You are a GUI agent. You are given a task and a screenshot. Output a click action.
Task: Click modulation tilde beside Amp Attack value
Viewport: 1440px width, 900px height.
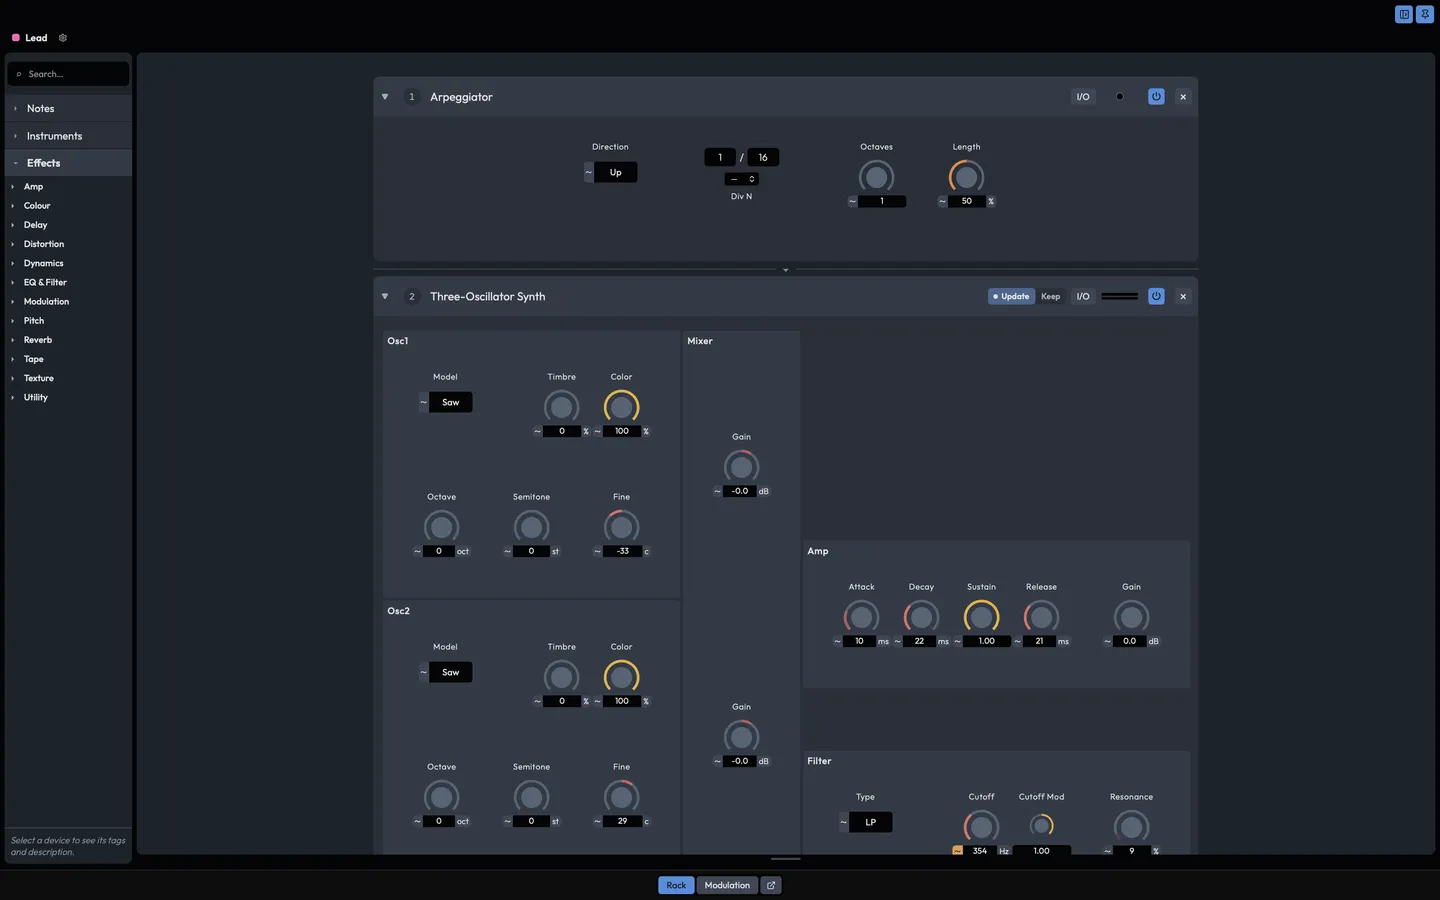837,641
